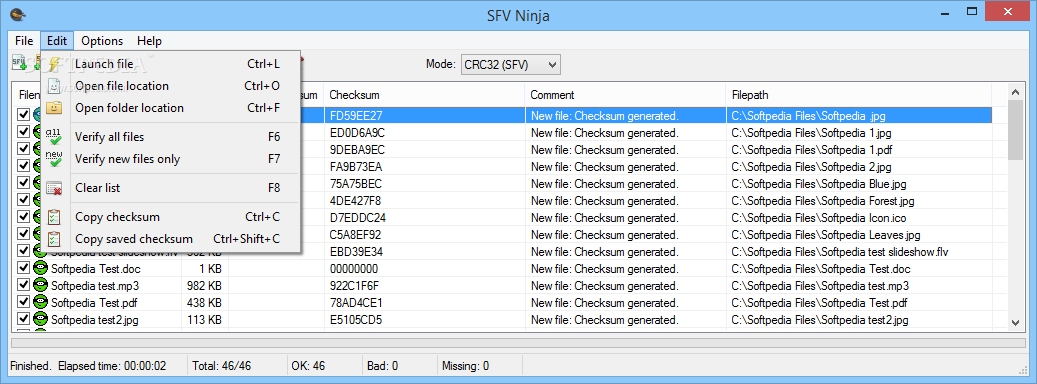This screenshot has width=1037, height=384.
Task: Close the open Edit menu
Action: 57,40
